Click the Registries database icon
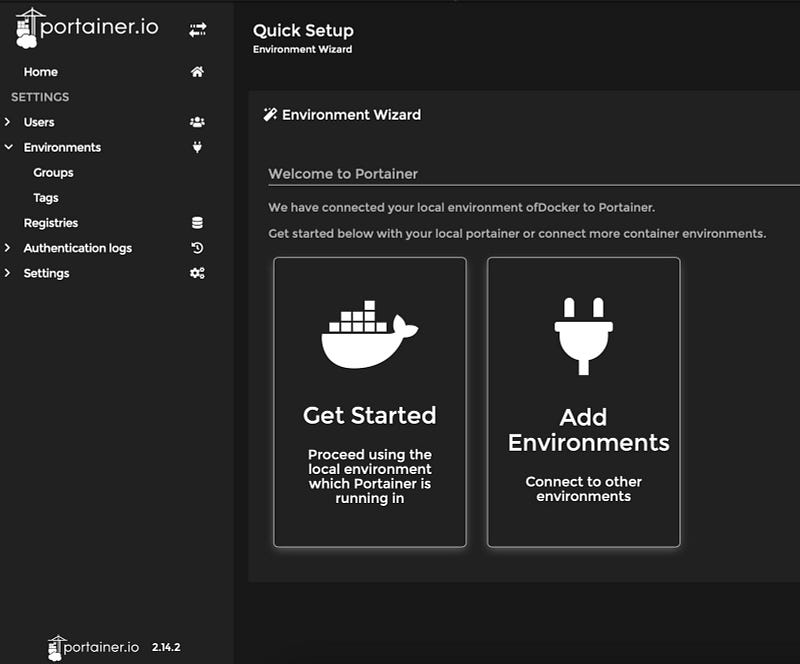Image resolution: width=800 pixels, height=664 pixels. [x=197, y=223]
